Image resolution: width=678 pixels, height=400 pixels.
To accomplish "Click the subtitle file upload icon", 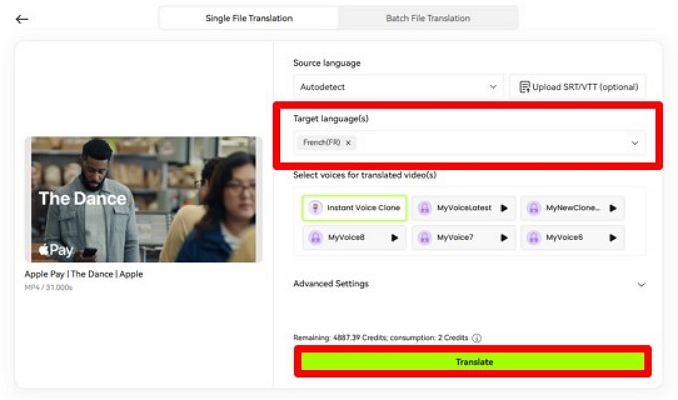I will coord(524,87).
